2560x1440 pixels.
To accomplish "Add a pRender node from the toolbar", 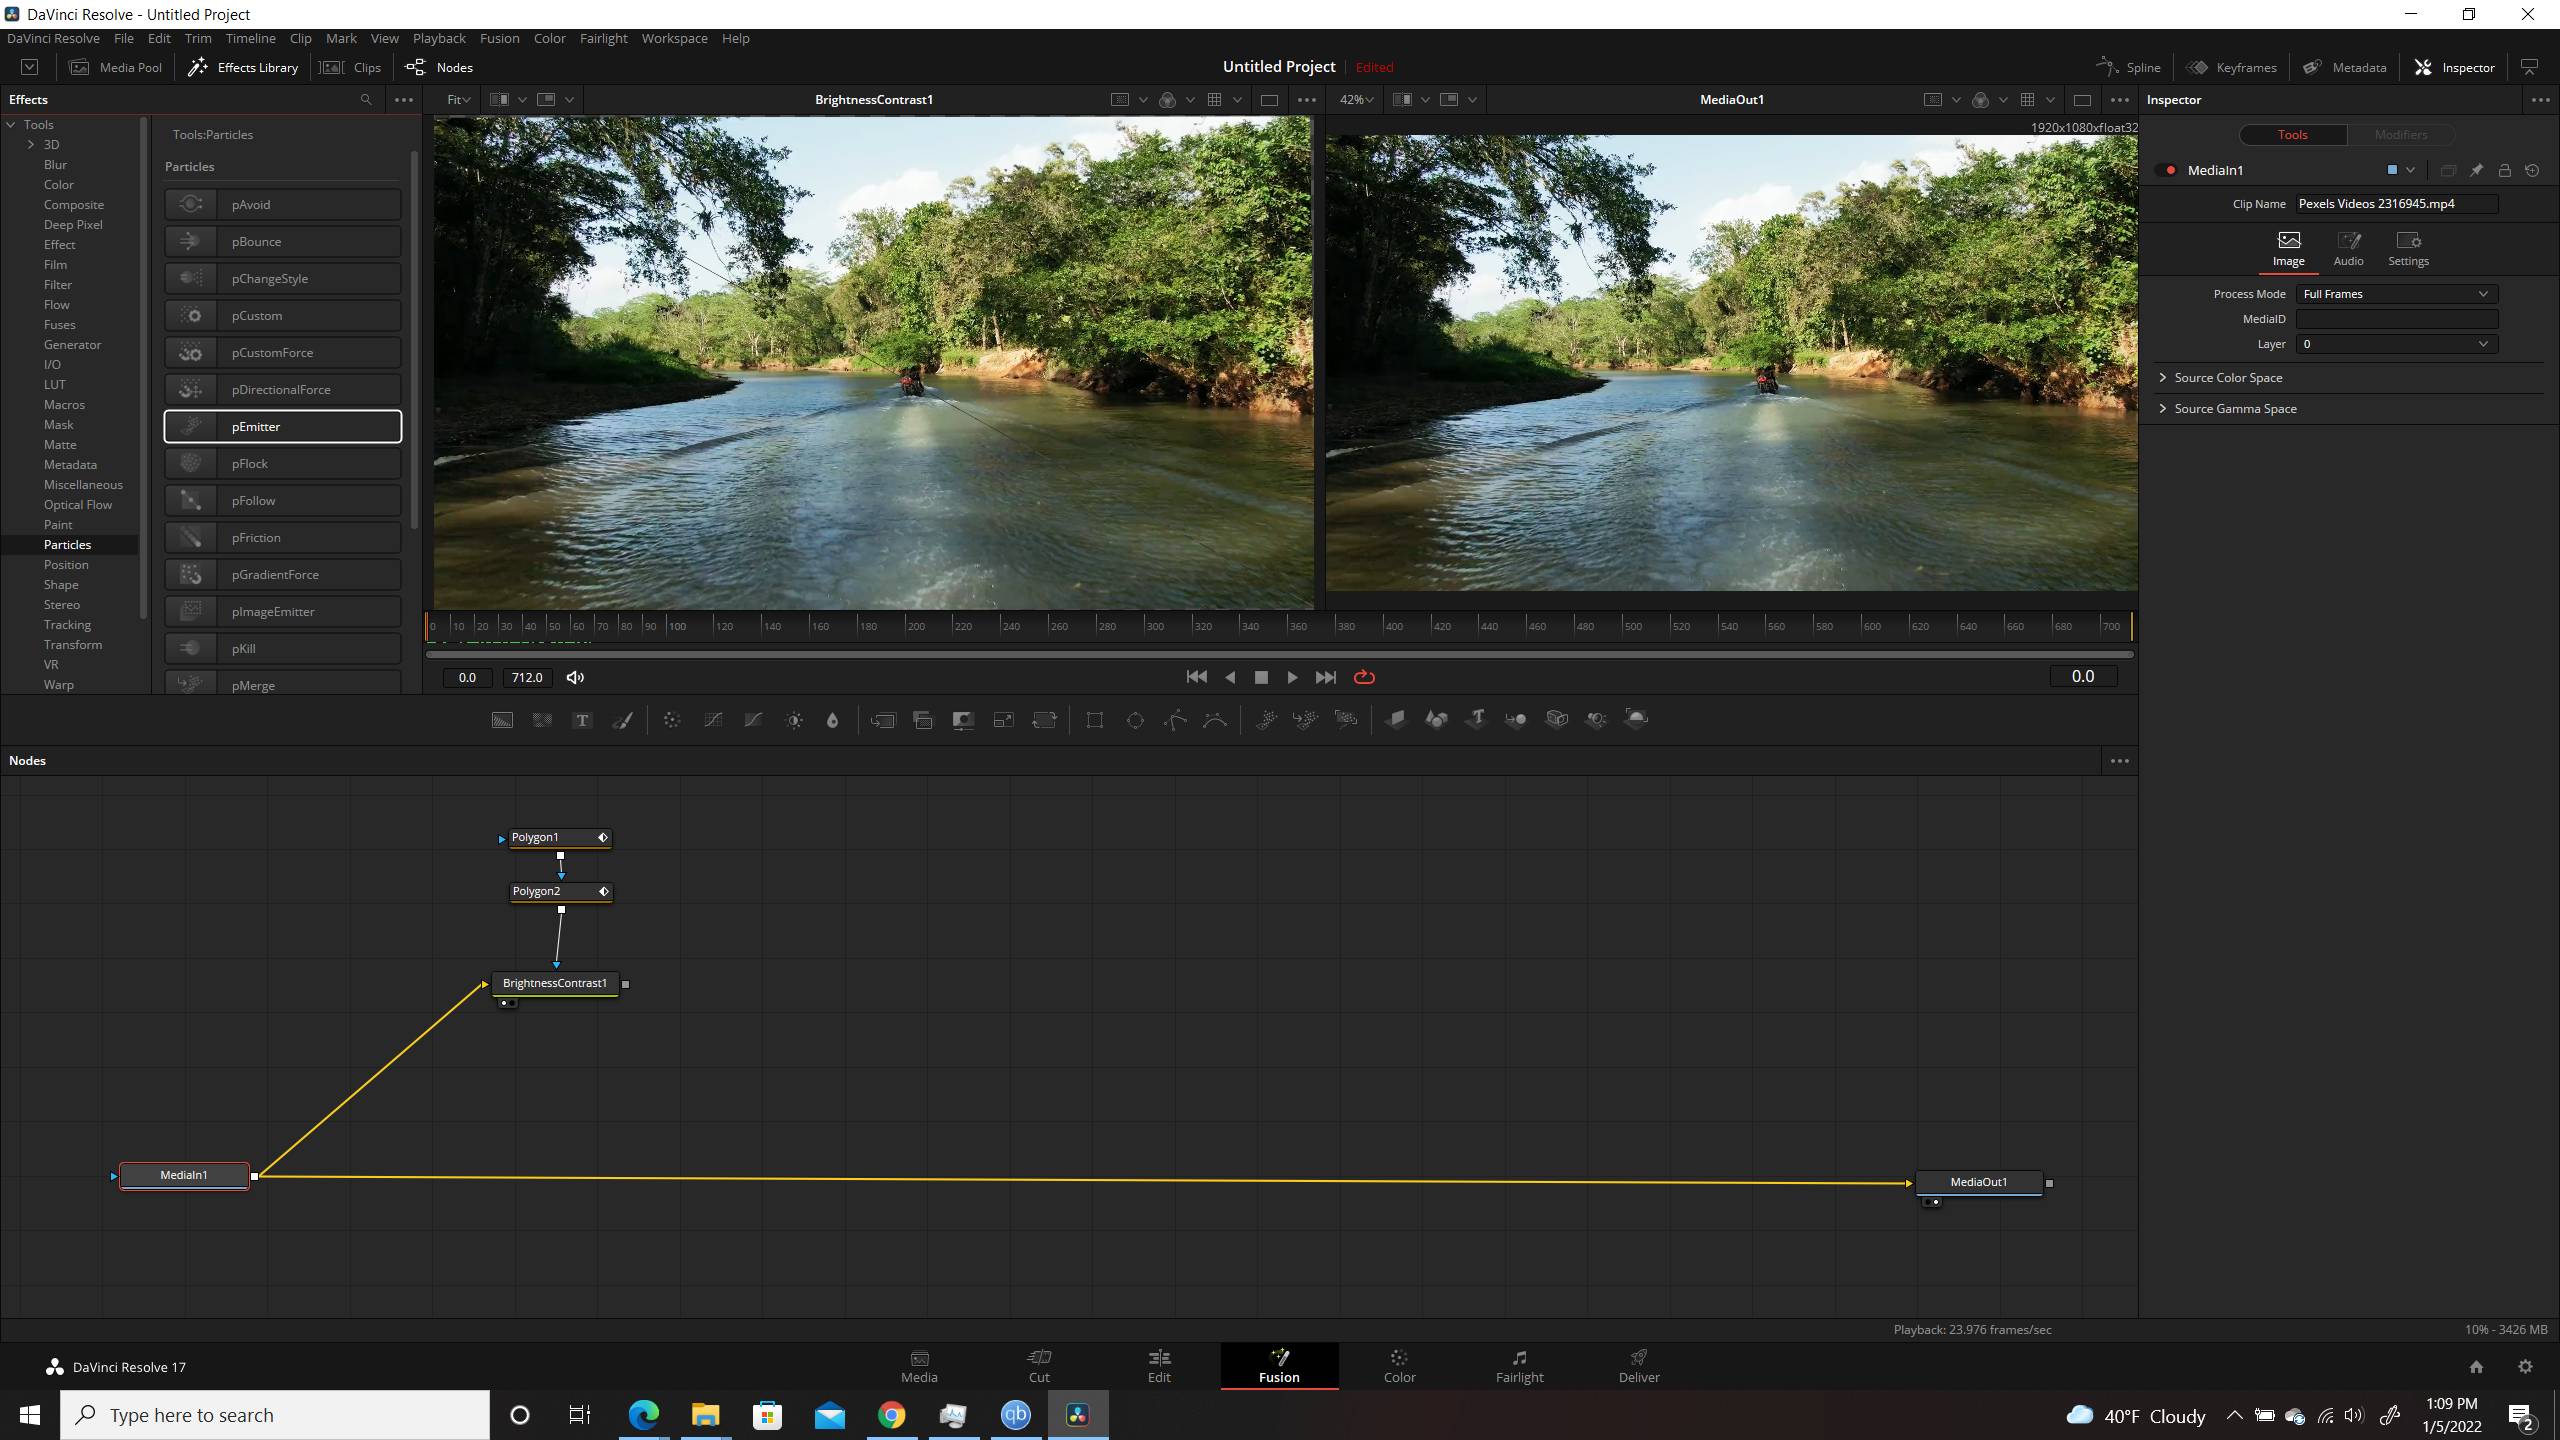I will 1346,720.
